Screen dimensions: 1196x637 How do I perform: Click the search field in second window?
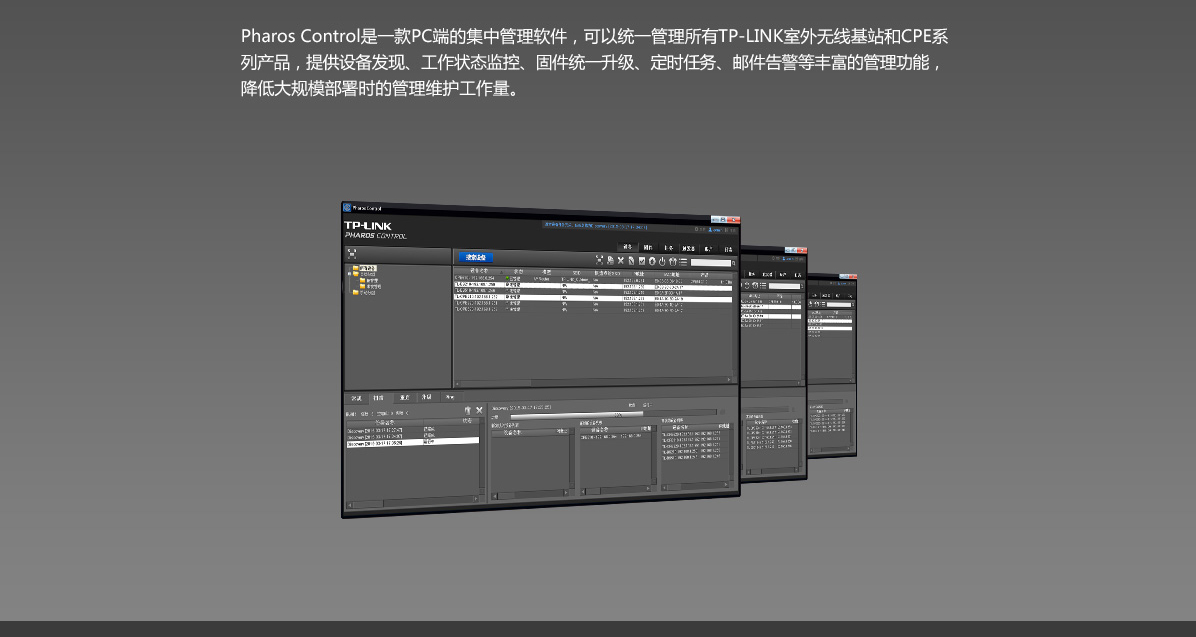tap(784, 286)
